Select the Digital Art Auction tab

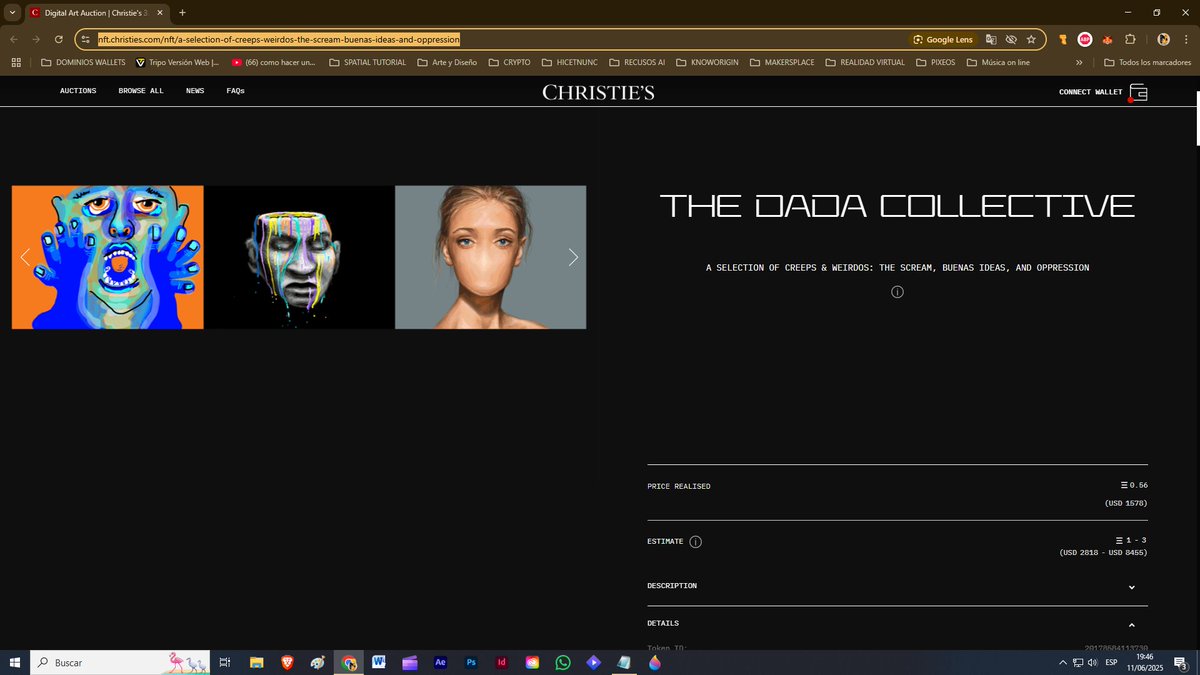tap(98, 12)
